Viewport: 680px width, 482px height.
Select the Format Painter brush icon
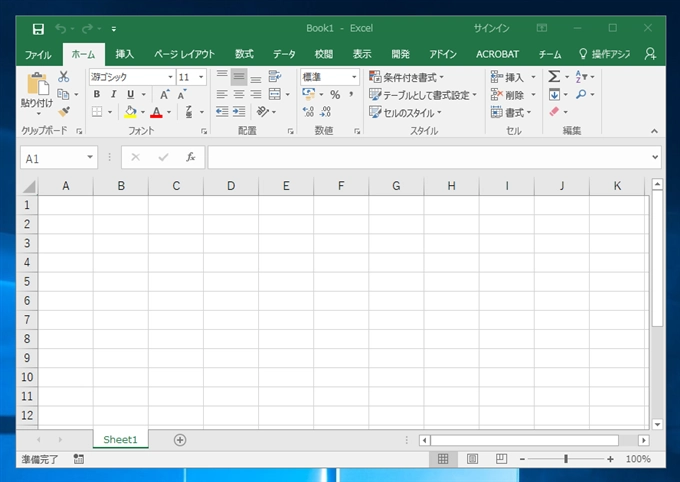click(64, 111)
